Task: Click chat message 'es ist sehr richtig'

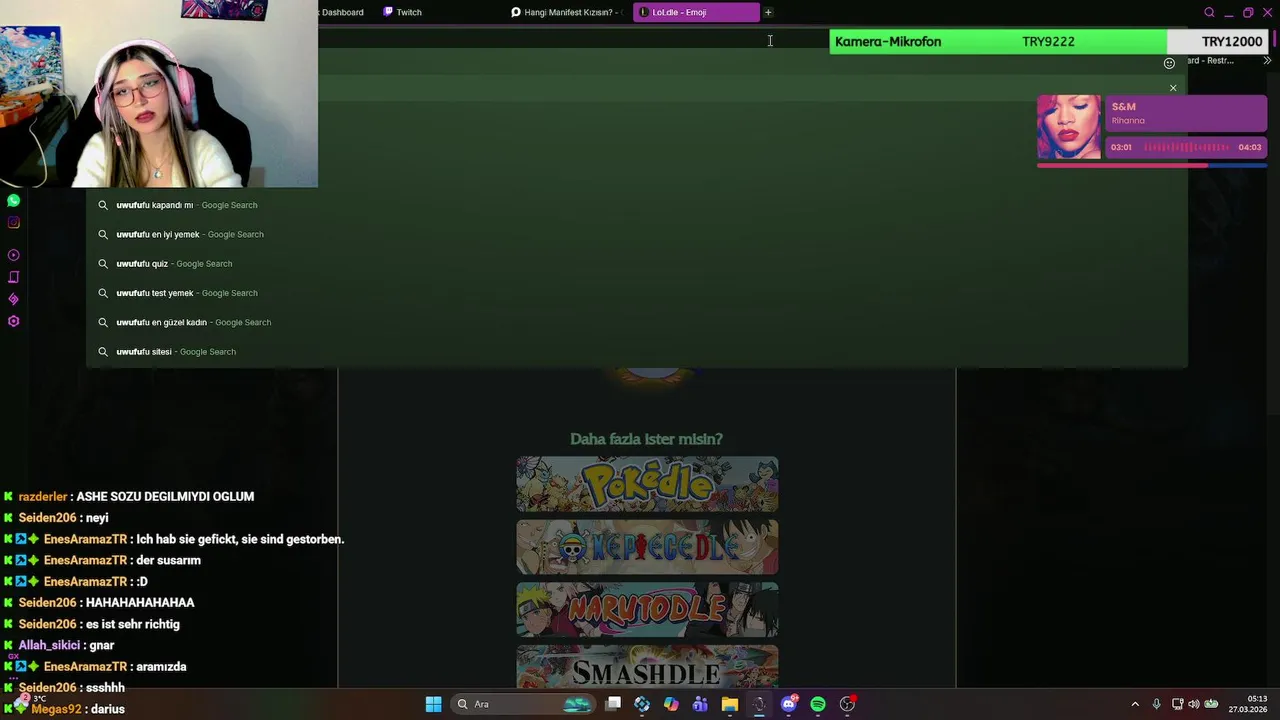Action: coord(133,624)
